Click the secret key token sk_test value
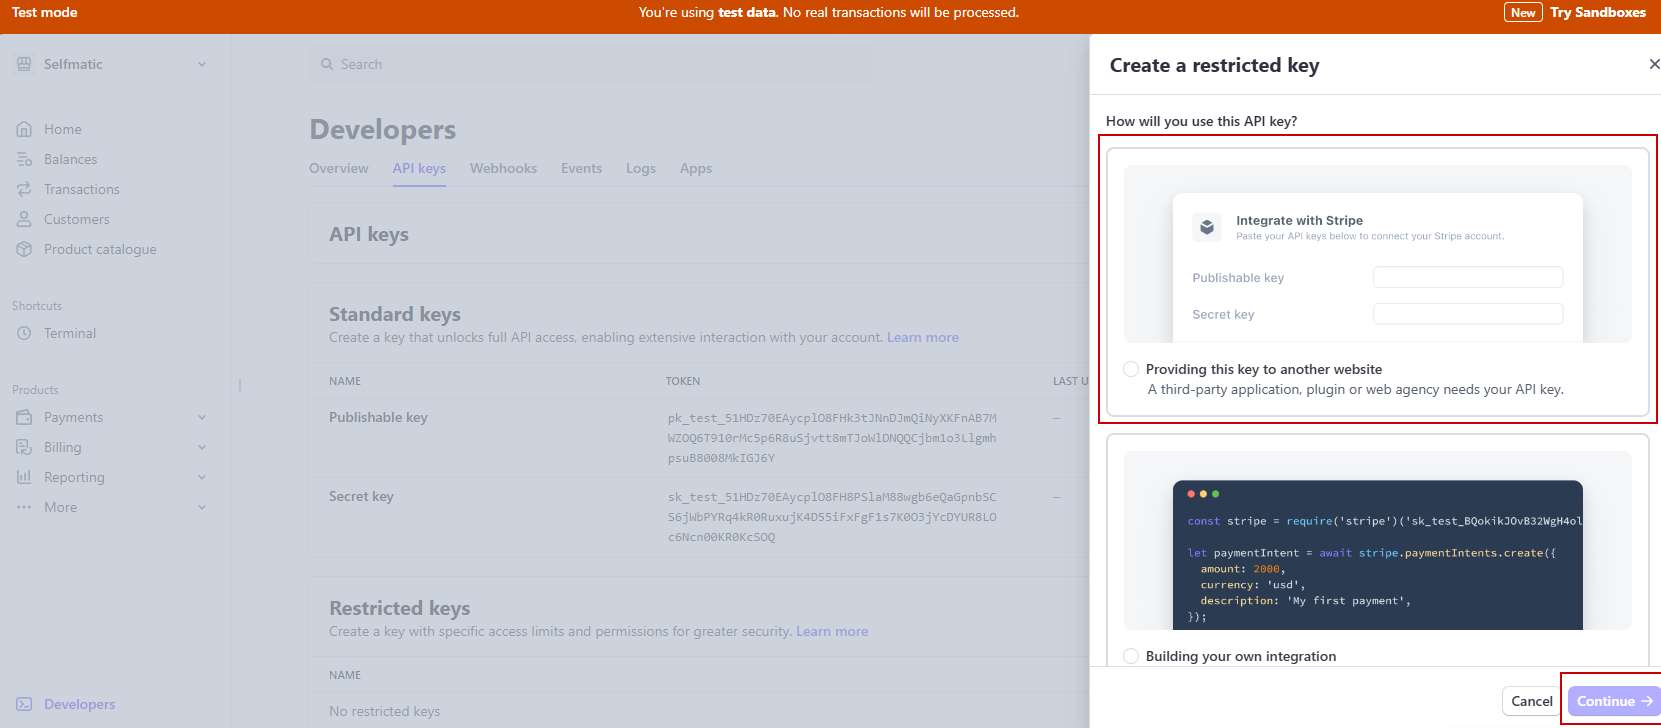The height and width of the screenshot is (728, 1661). coord(832,517)
